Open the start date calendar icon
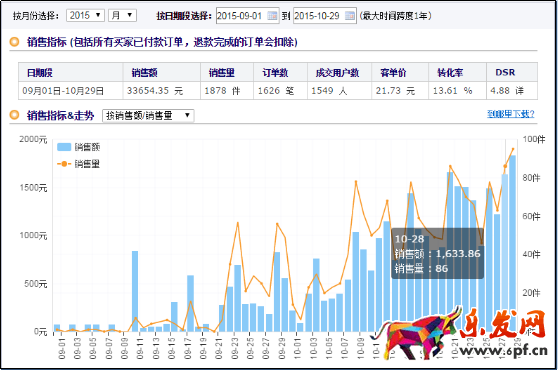 tap(272, 16)
